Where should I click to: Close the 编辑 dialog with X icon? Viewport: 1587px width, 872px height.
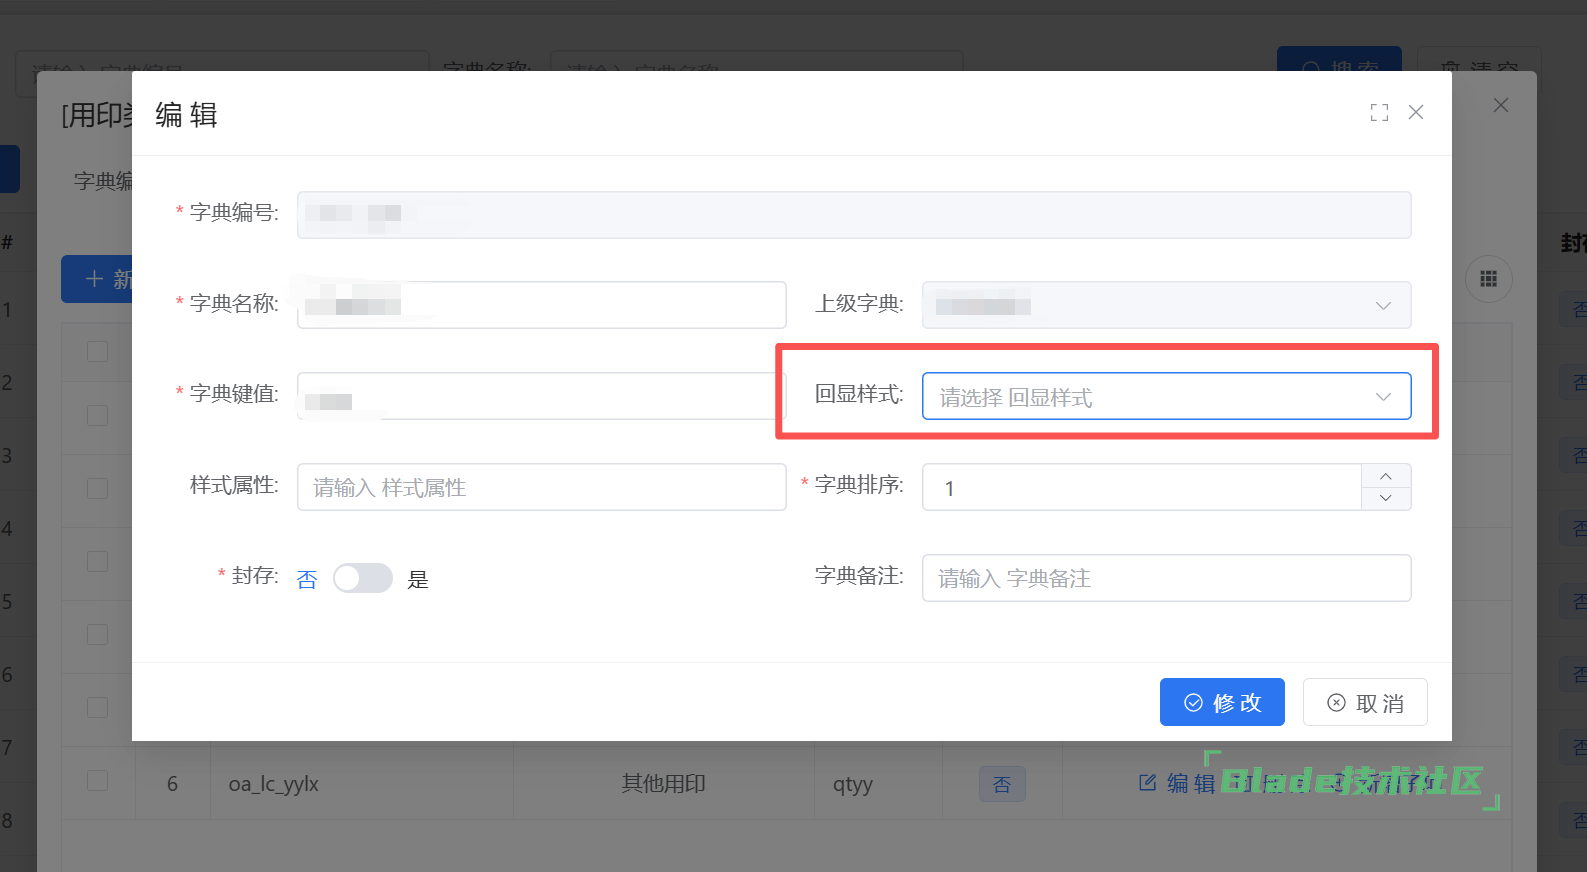1416,113
